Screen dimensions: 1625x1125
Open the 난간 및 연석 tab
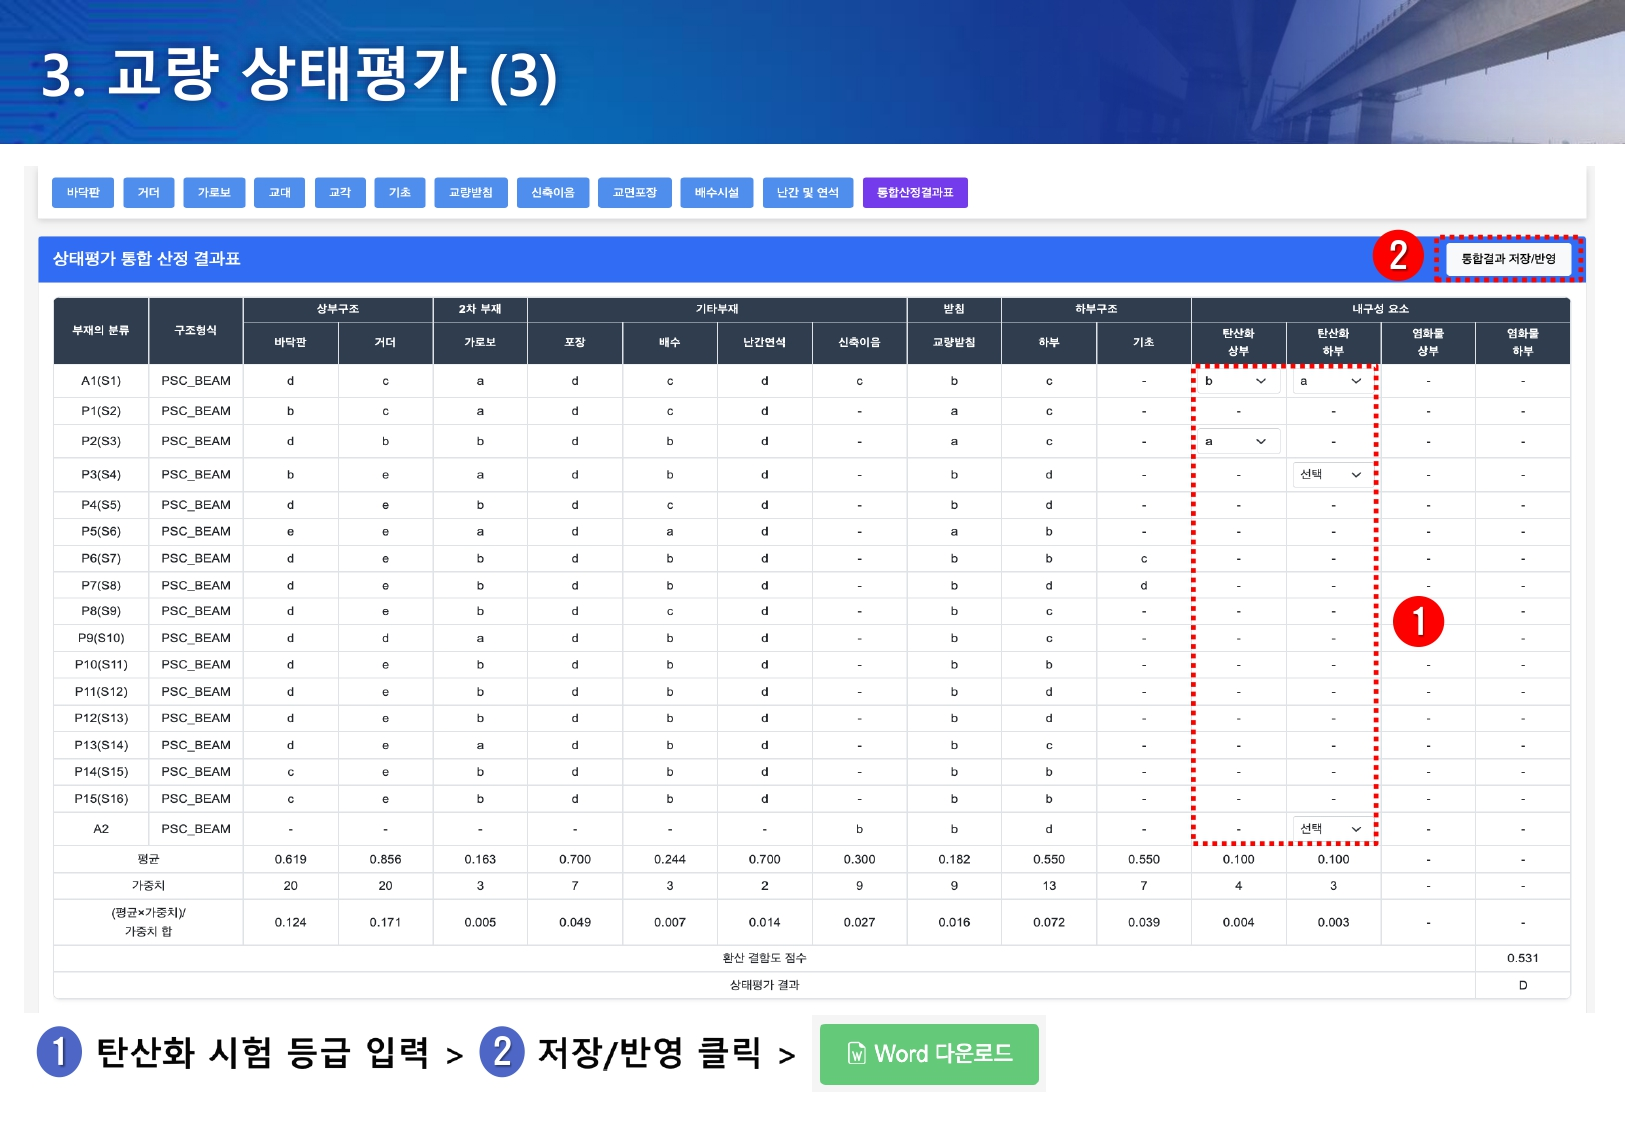coord(808,193)
